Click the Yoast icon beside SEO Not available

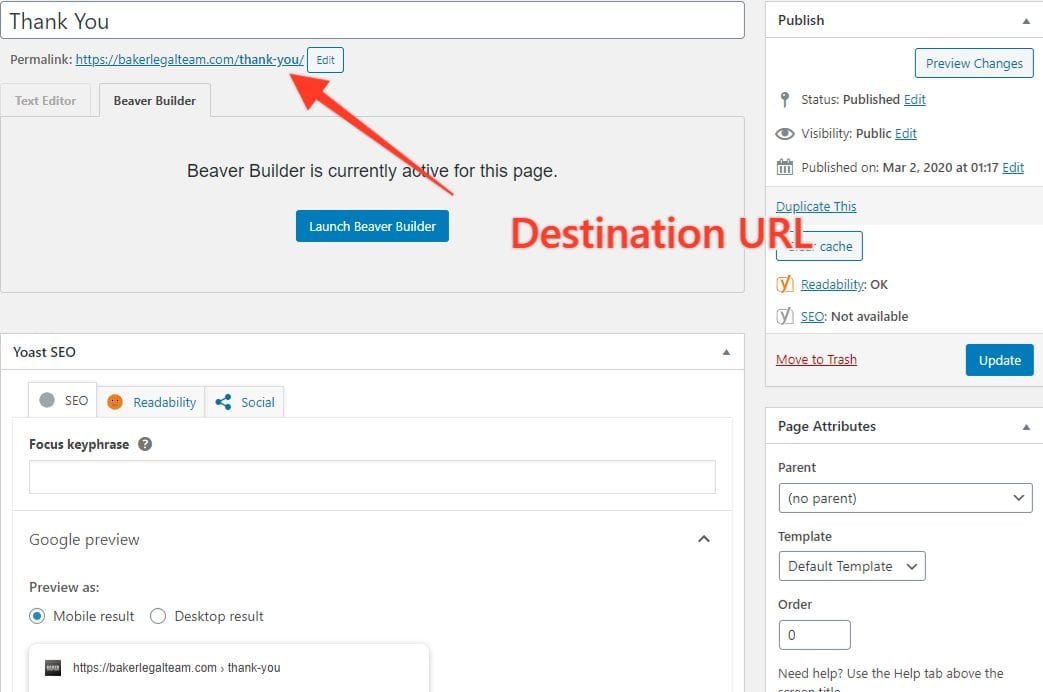785,316
